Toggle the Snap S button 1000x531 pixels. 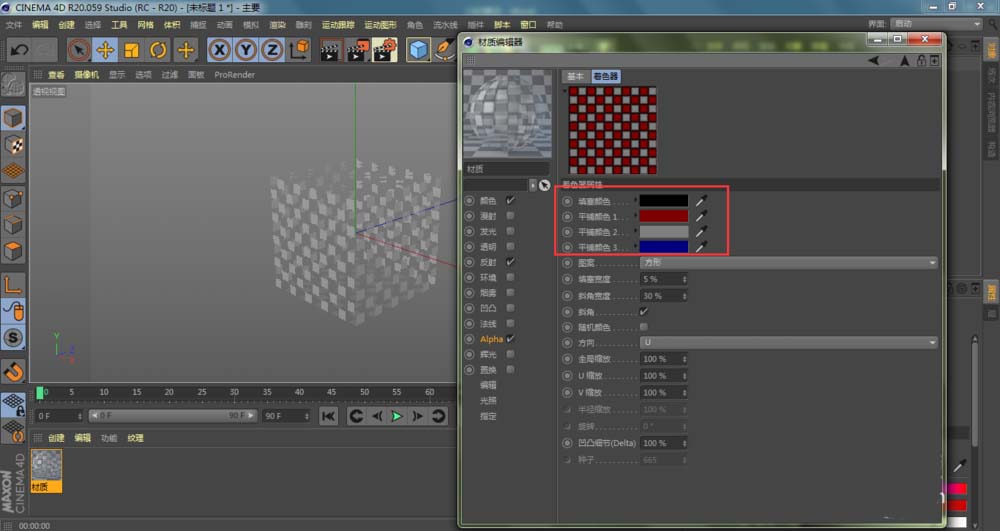pos(13,338)
